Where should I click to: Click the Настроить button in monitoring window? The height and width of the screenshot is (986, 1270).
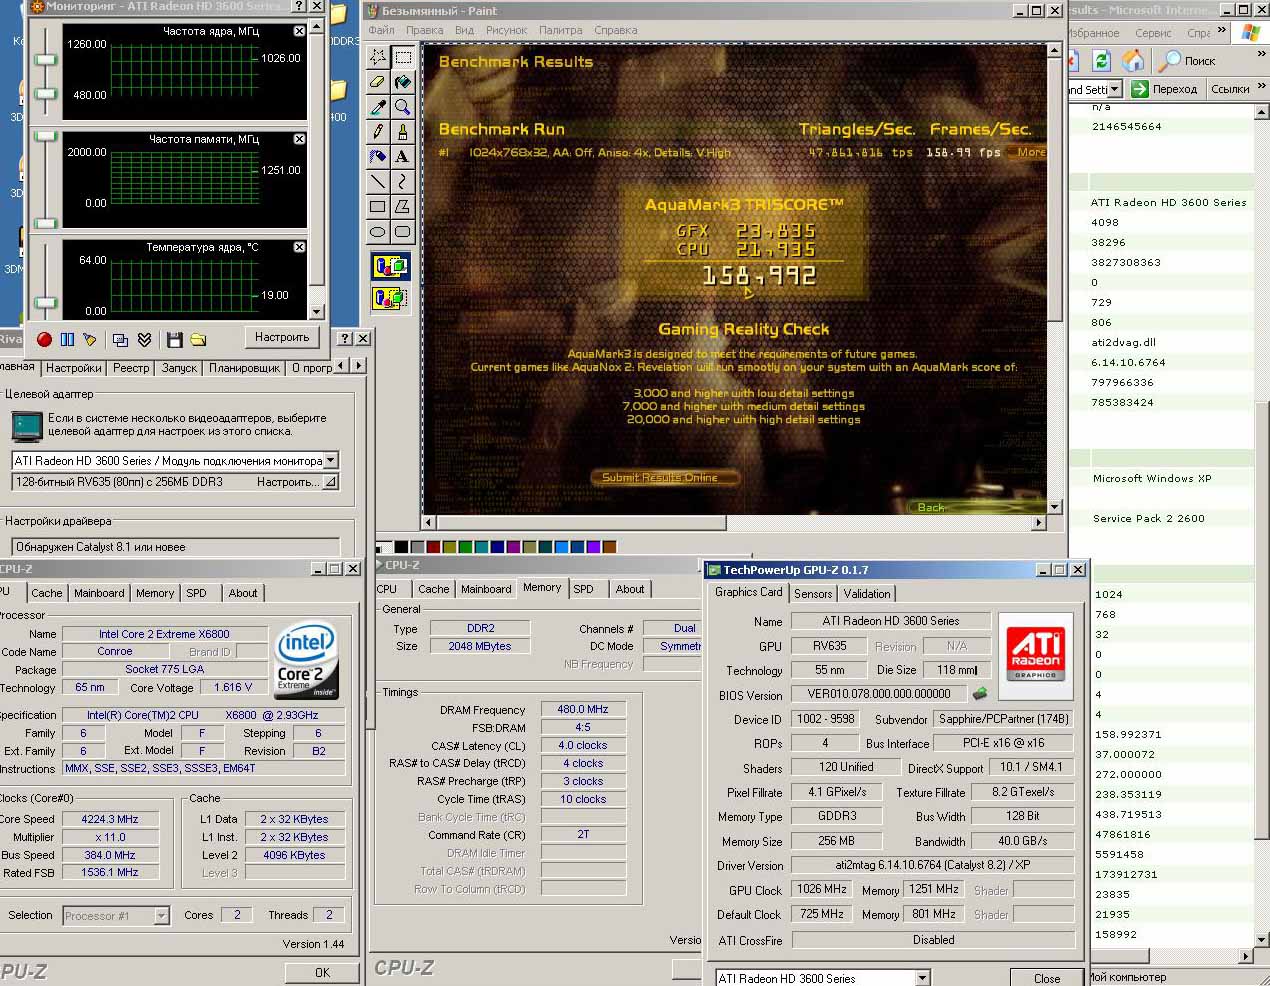point(282,338)
